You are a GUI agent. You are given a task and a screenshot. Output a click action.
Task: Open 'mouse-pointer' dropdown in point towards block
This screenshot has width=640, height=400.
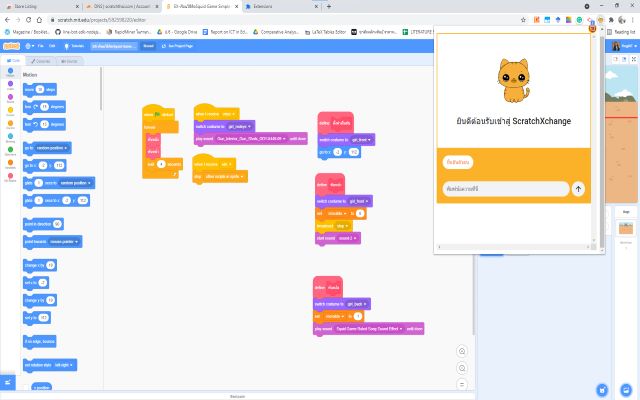pyautogui.click(x=63, y=242)
